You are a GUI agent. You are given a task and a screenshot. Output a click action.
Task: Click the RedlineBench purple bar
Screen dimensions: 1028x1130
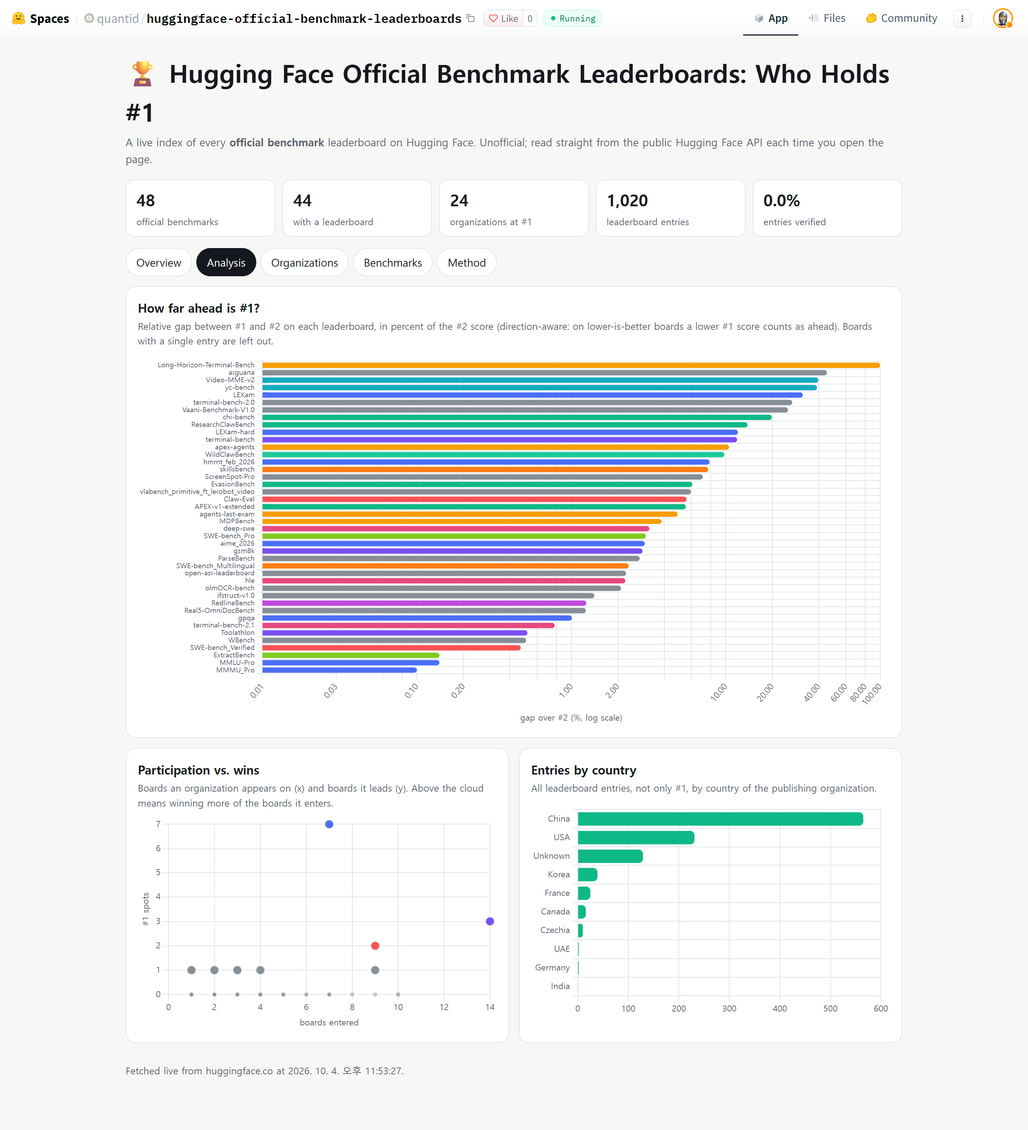point(424,603)
